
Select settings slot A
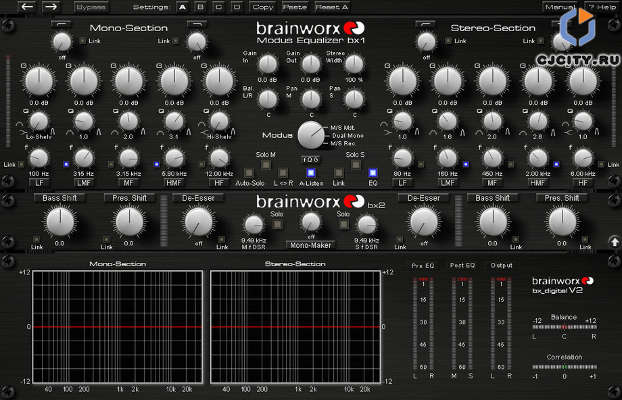[x=182, y=7]
